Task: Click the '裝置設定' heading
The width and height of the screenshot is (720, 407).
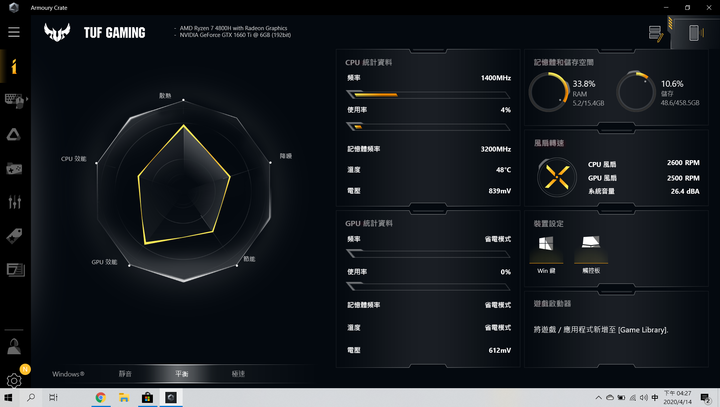Action: pos(548,224)
